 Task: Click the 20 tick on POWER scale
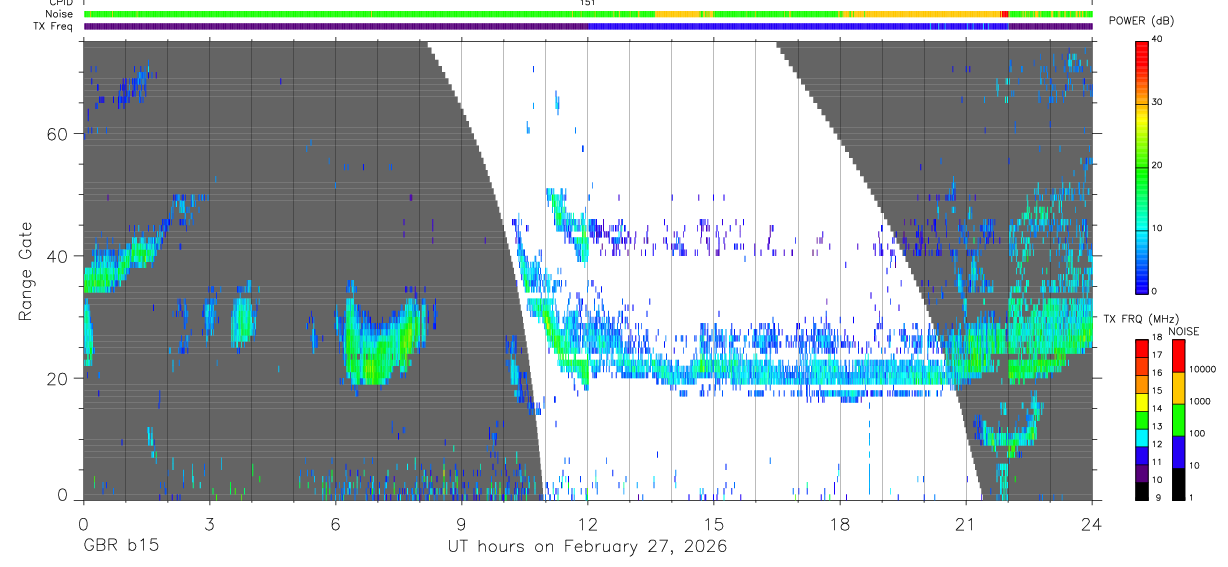tap(1158, 165)
